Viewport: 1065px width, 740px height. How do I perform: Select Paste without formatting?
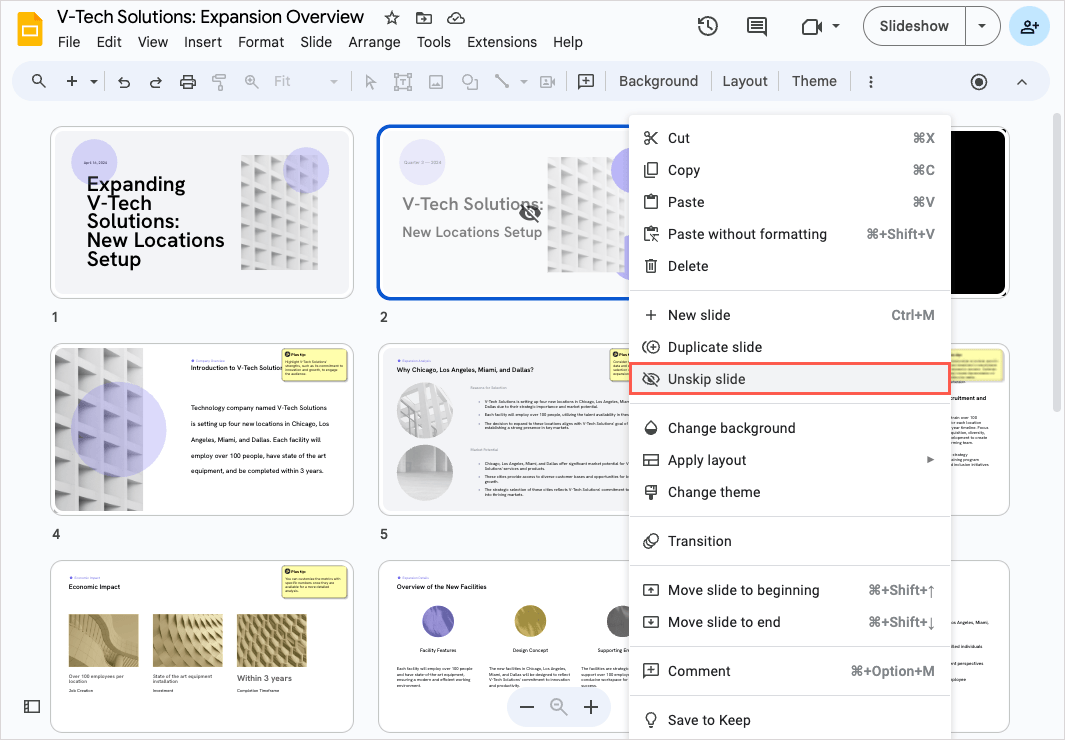click(789, 234)
